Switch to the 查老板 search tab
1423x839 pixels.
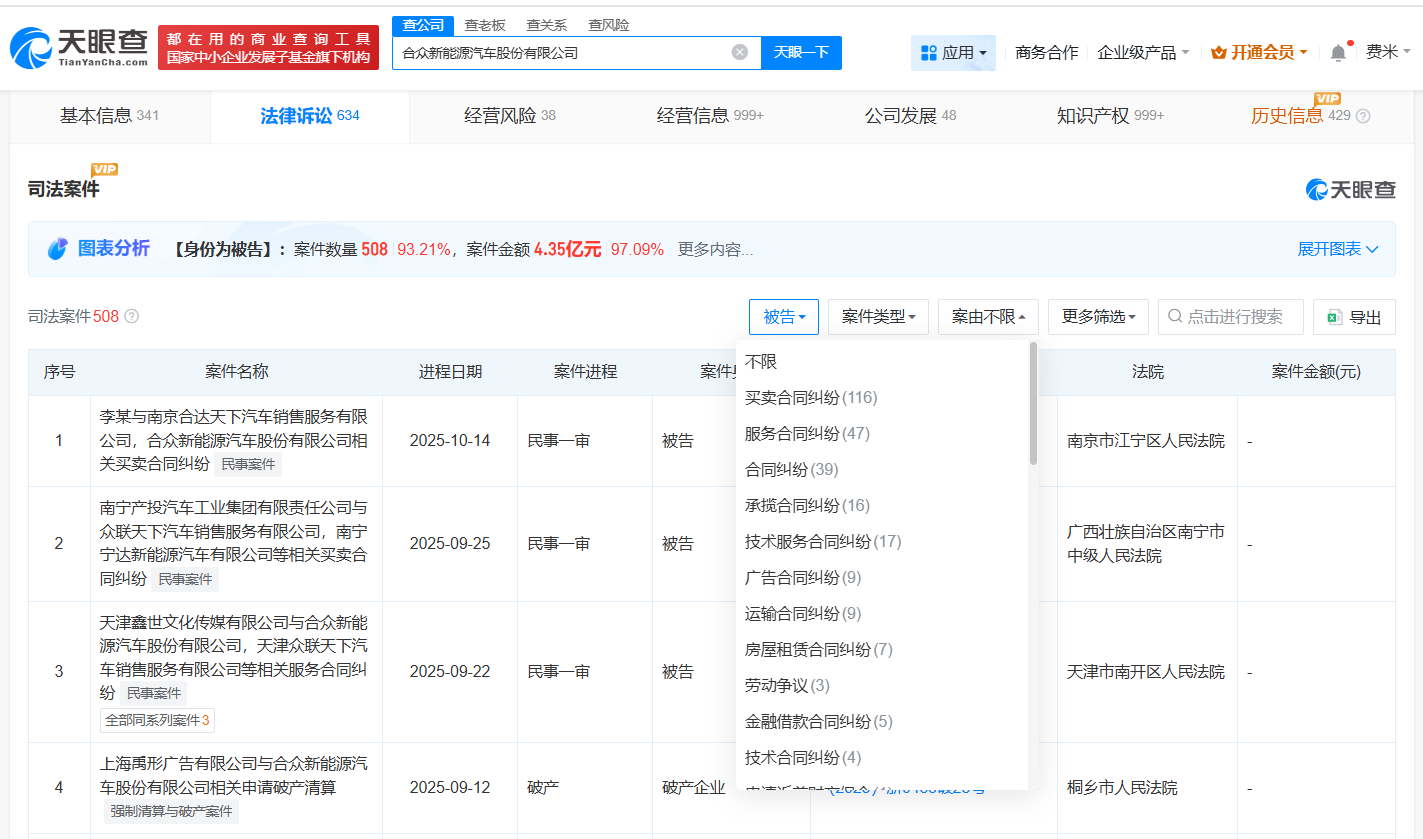(485, 24)
